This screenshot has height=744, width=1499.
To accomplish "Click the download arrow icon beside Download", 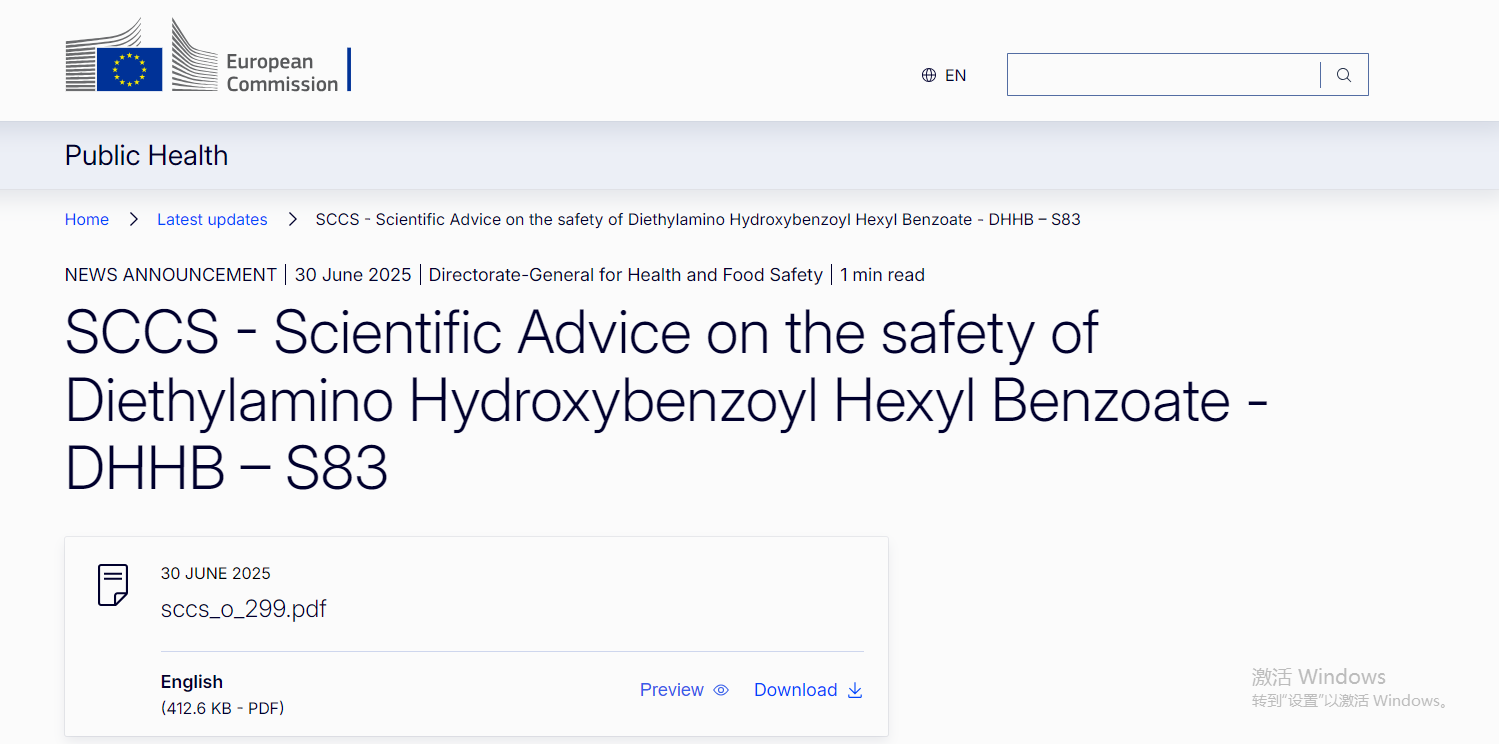I will [x=855, y=690].
